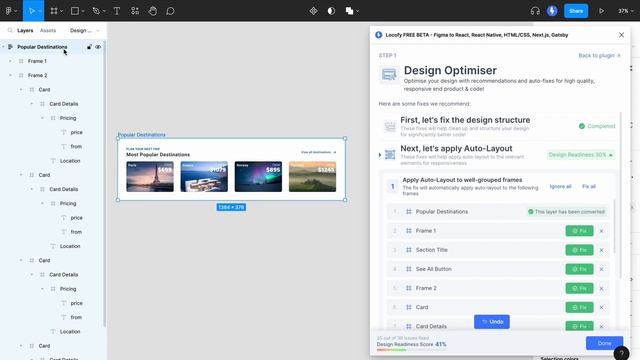Toggle Design Readiness 30% collapse arrow
The width and height of the screenshot is (640, 360).
click(611, 155)
